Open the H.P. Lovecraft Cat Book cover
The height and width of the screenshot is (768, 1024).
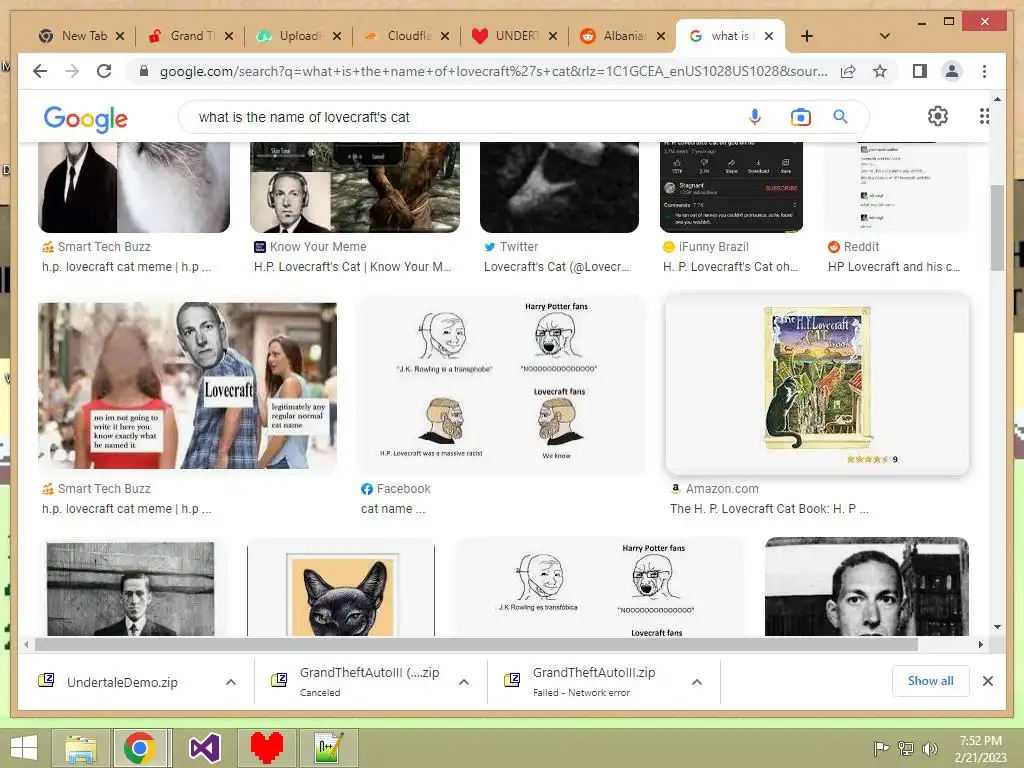click(817, 384)
